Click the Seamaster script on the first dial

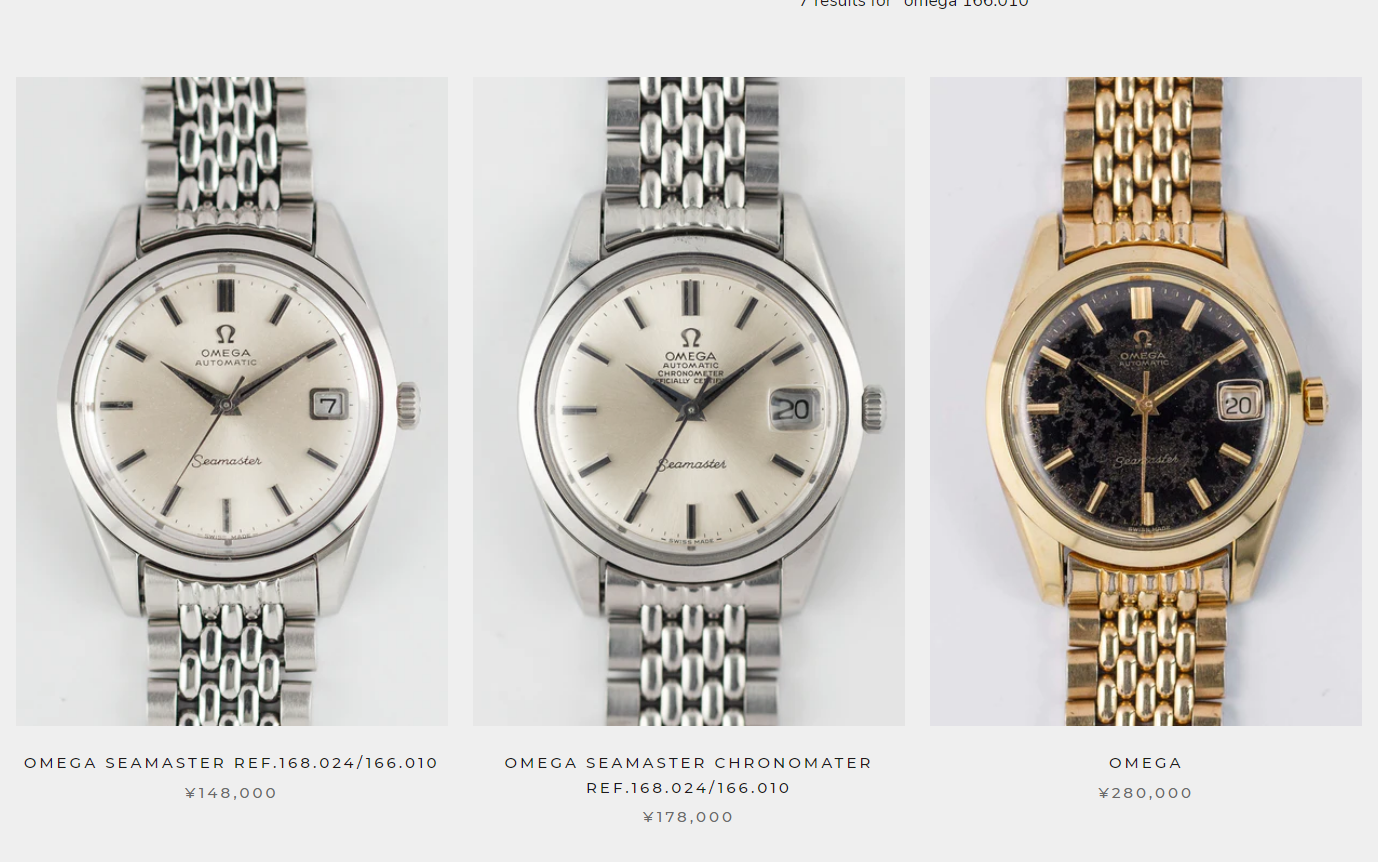pyautogui.click(x=227, y=461)
